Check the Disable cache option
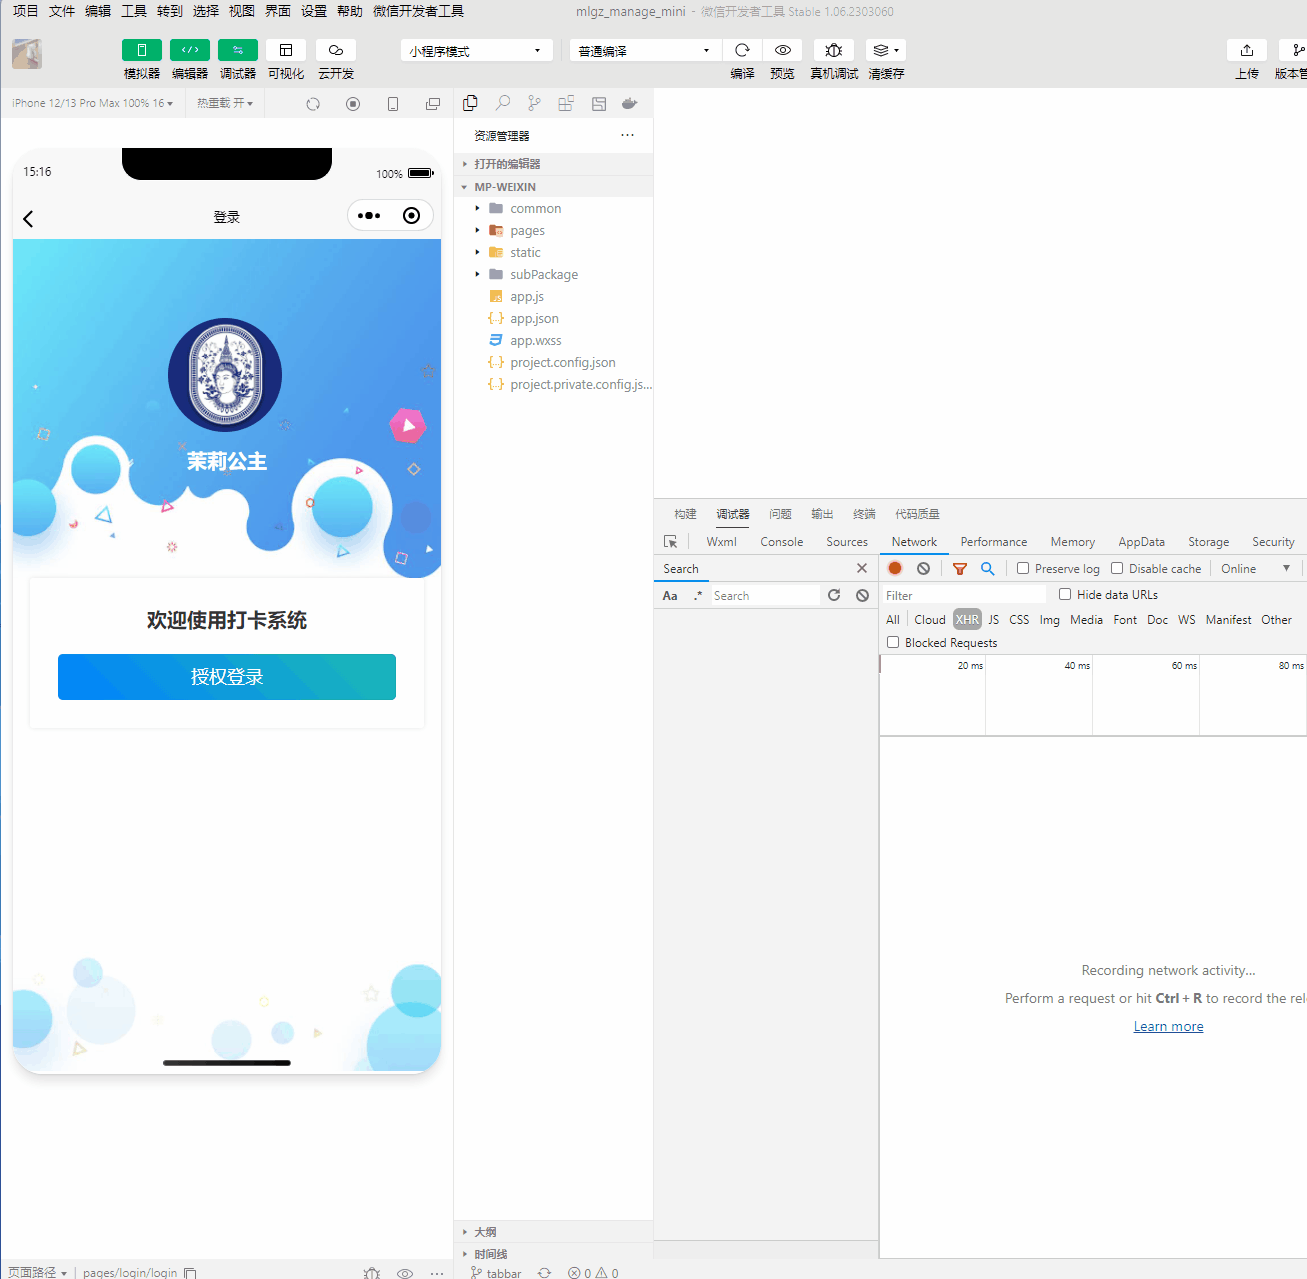1307x1279 pixels. click(1116, 568)
